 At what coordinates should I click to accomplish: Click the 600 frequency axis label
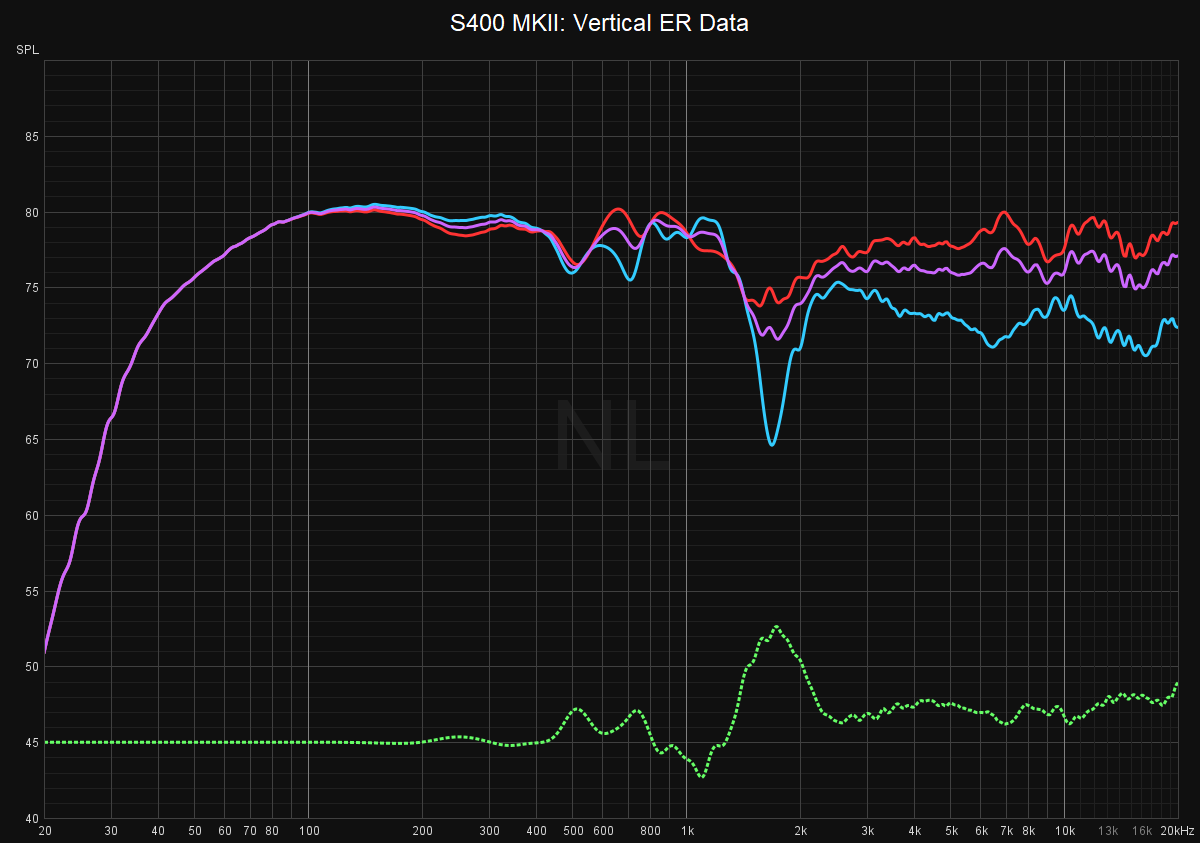point(603,831)
